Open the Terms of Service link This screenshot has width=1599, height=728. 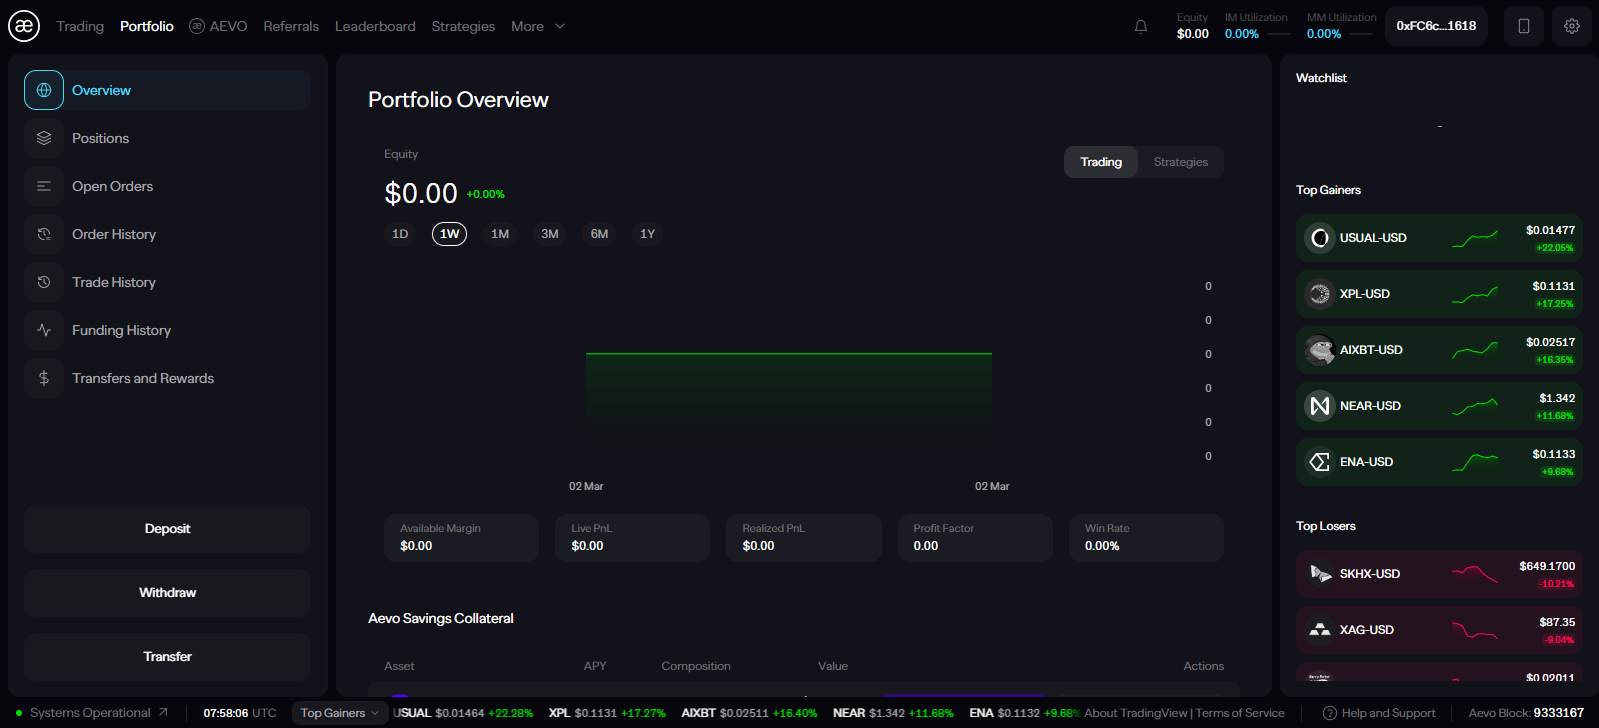[1240, 713]
